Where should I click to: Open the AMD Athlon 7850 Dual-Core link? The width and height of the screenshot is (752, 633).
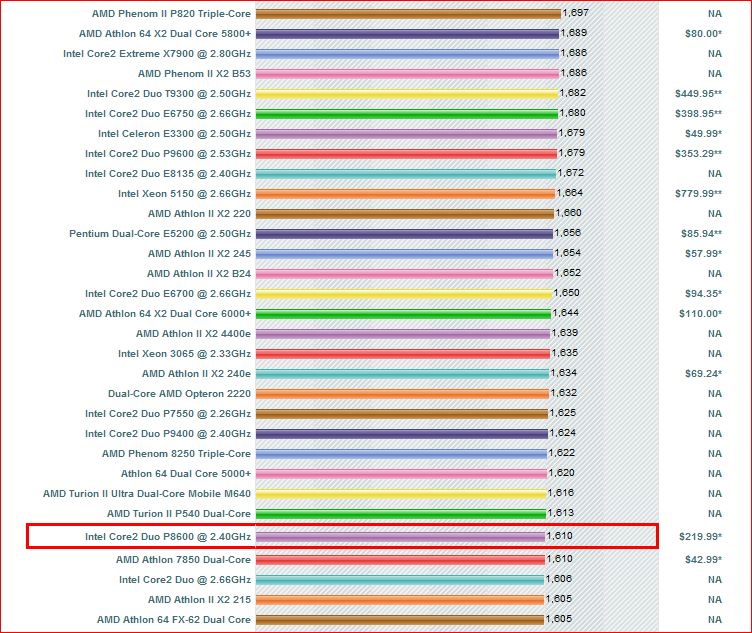(x=183, y=560)
